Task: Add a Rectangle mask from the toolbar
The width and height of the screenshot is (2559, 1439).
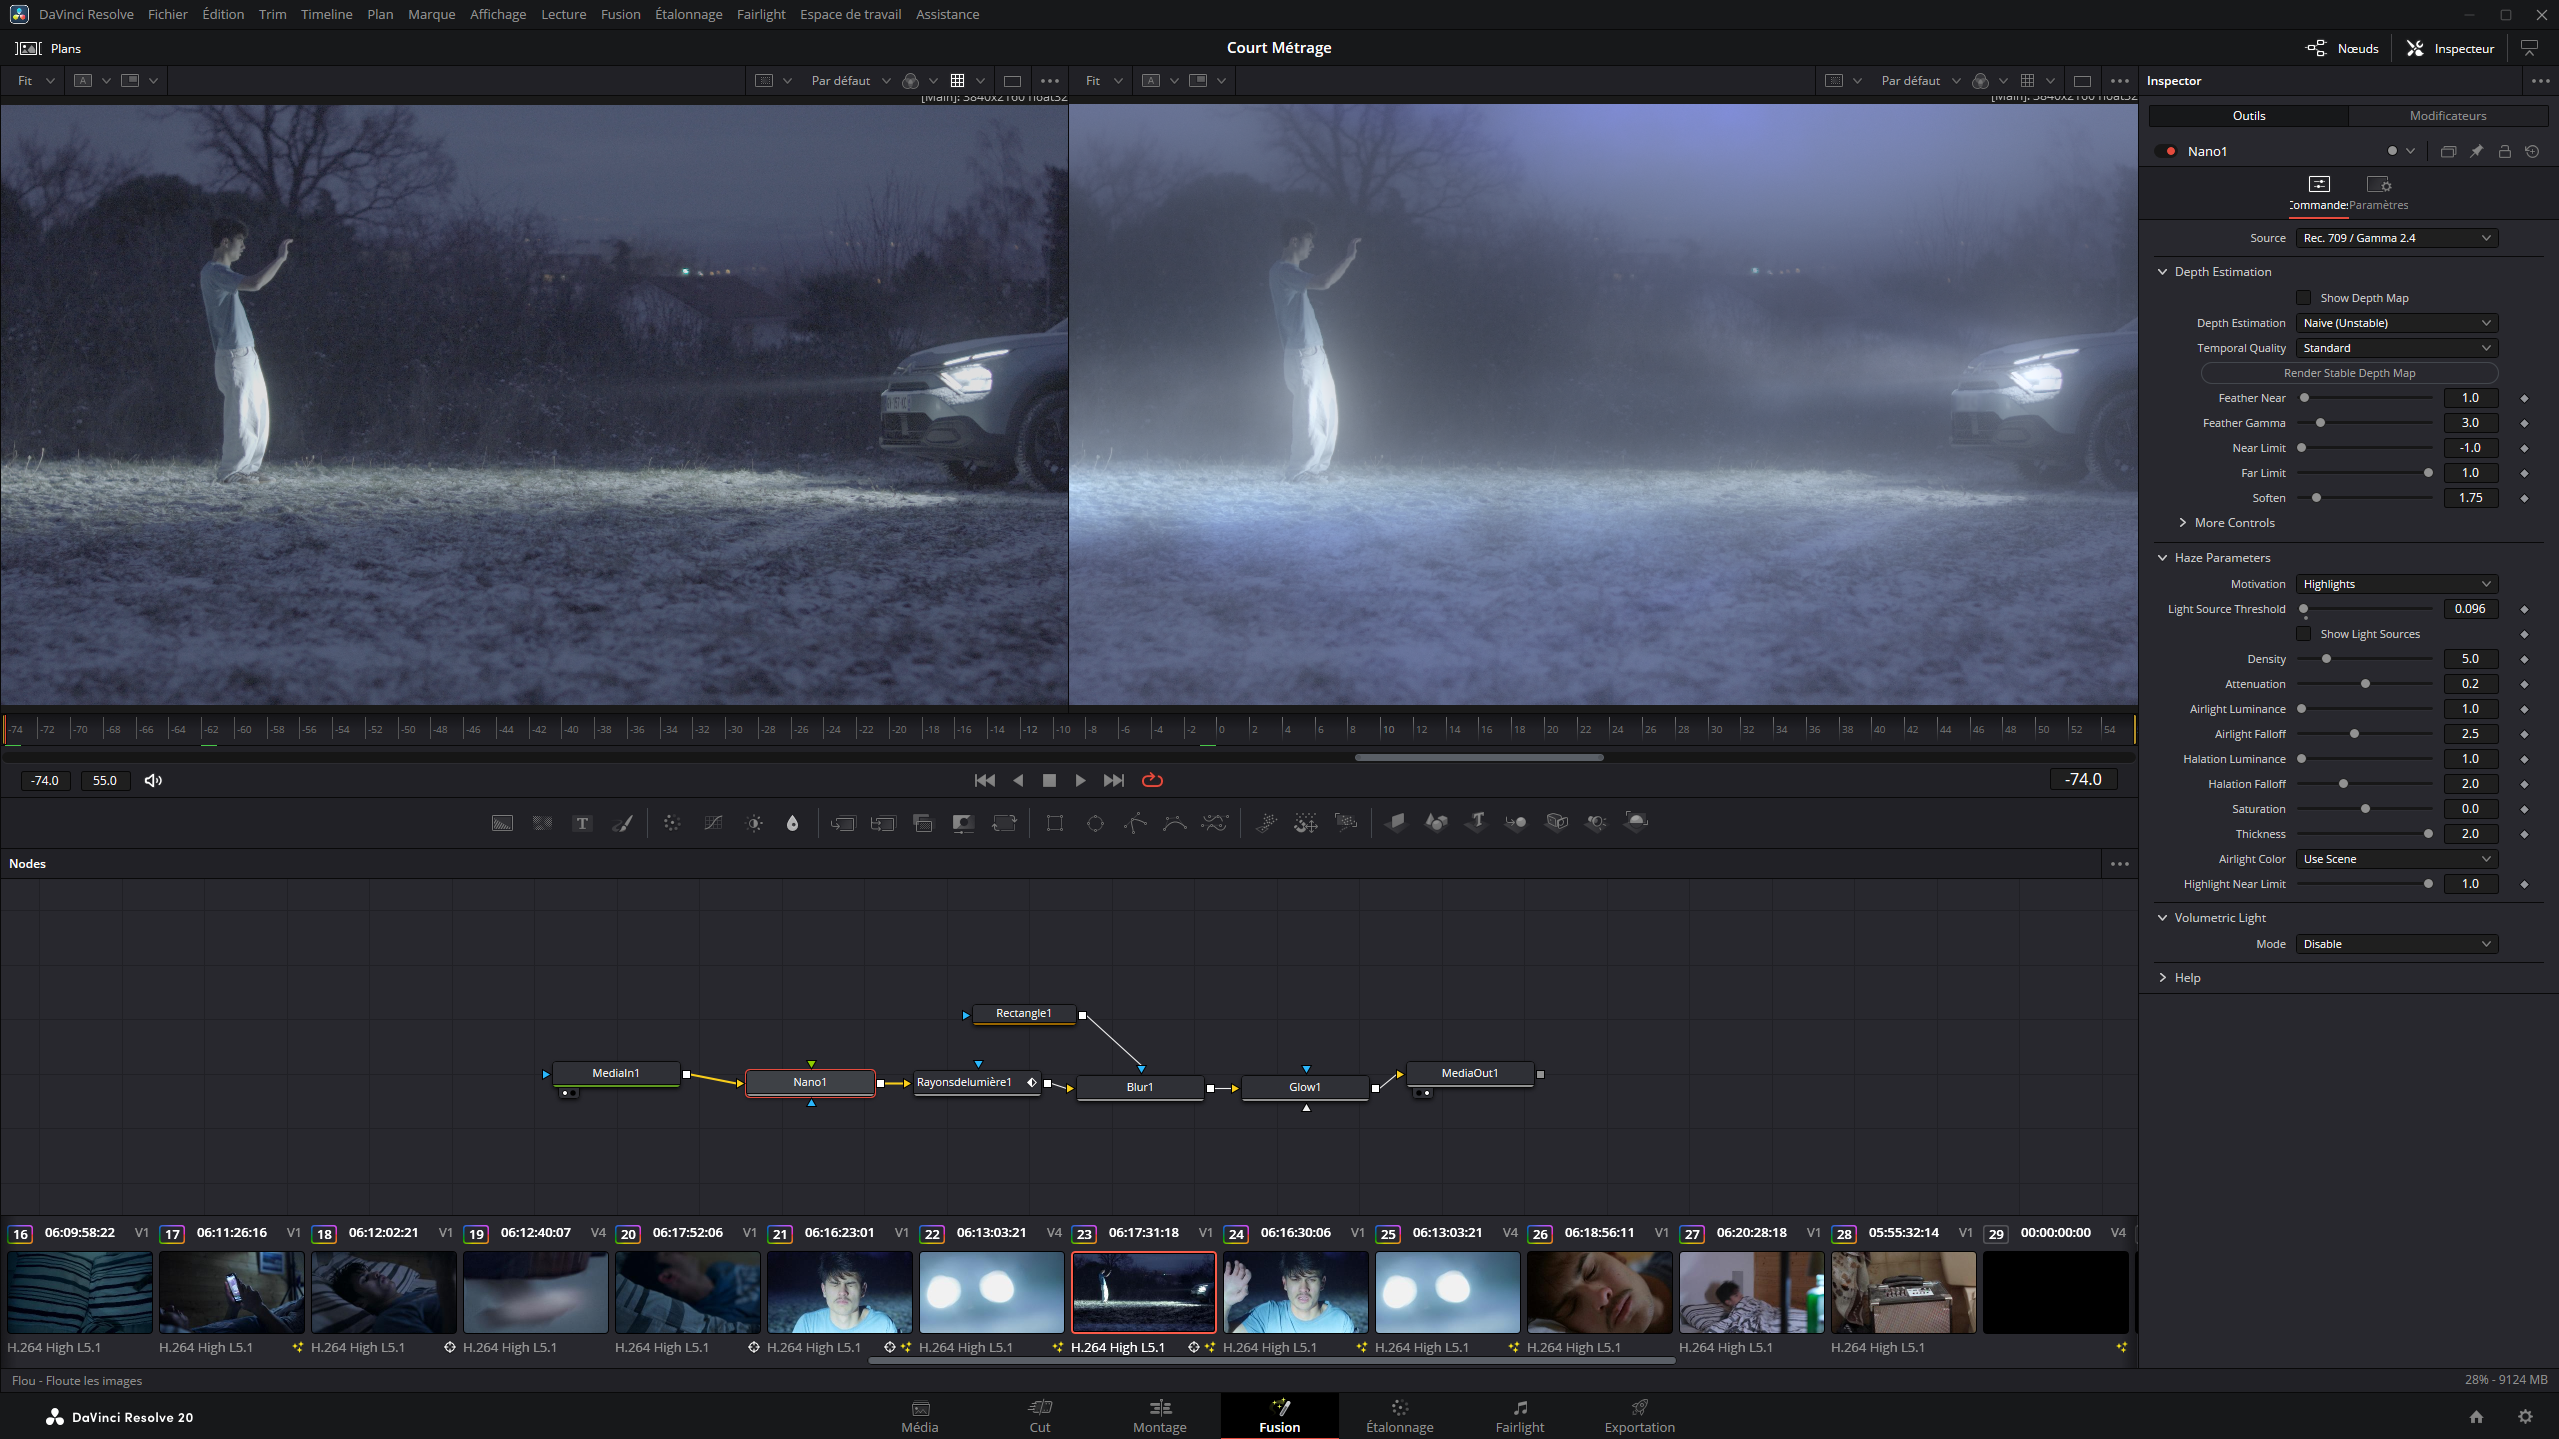Action: (1054, 823)
